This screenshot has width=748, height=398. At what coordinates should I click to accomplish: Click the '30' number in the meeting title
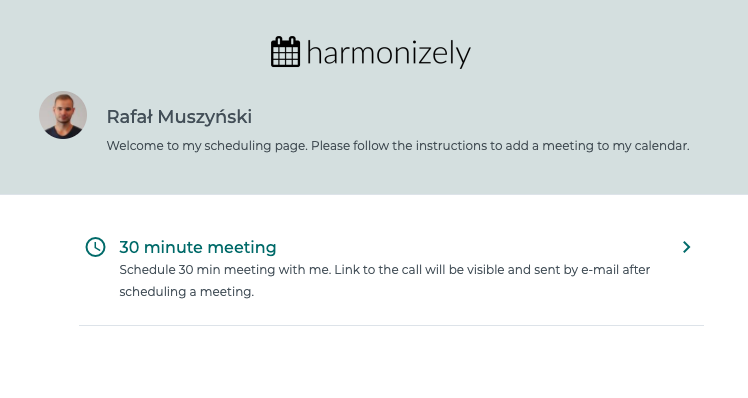(x=129, y=247)
